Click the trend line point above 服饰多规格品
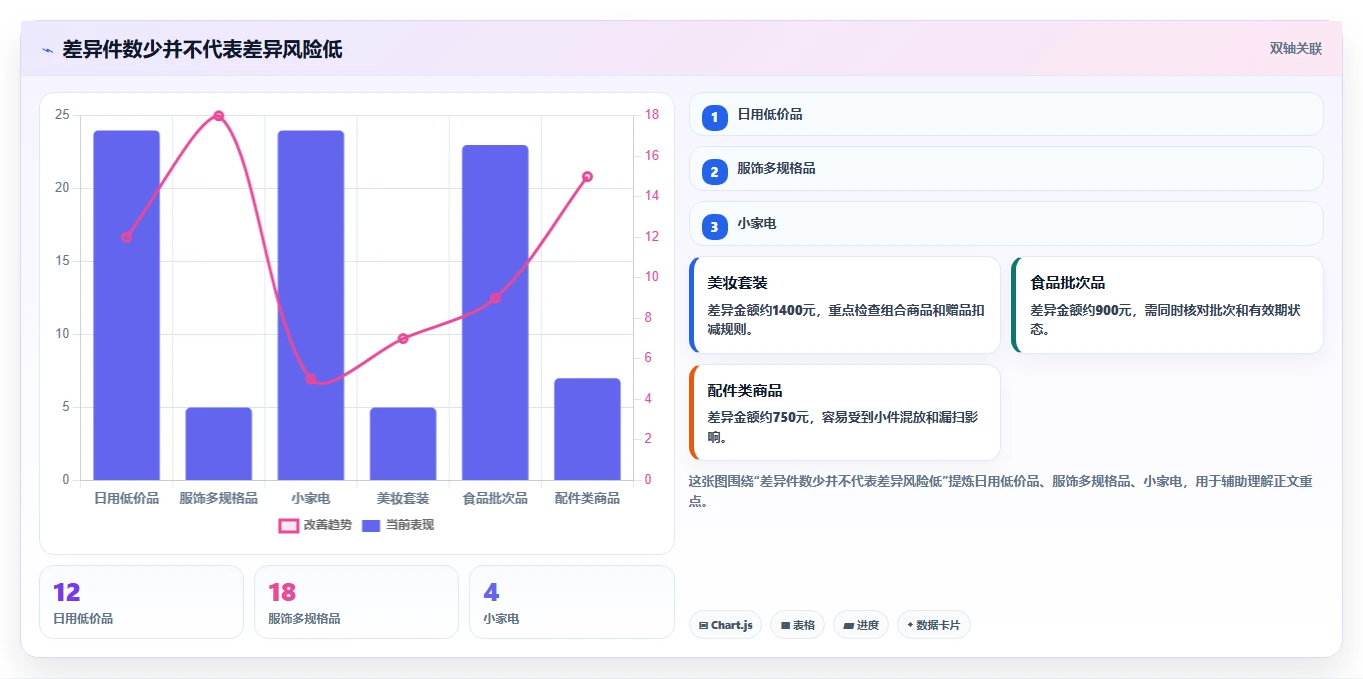The width and height of the screenshot is (1363, 679). point(219,116)
